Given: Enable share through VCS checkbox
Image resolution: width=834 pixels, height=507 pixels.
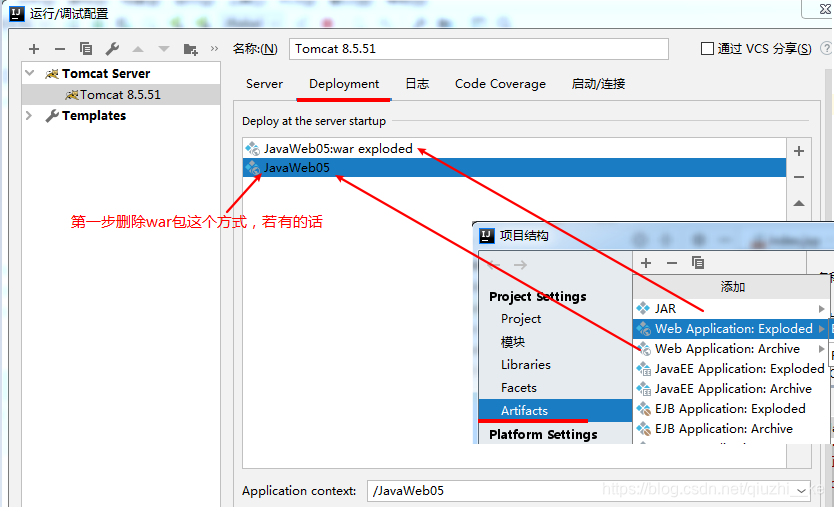Looking at the screenshot, I should pos(707,49).
